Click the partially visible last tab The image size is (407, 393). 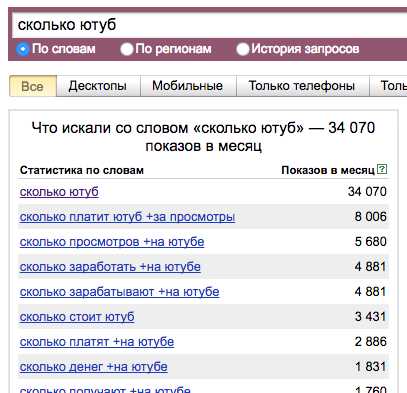point(388,86)
